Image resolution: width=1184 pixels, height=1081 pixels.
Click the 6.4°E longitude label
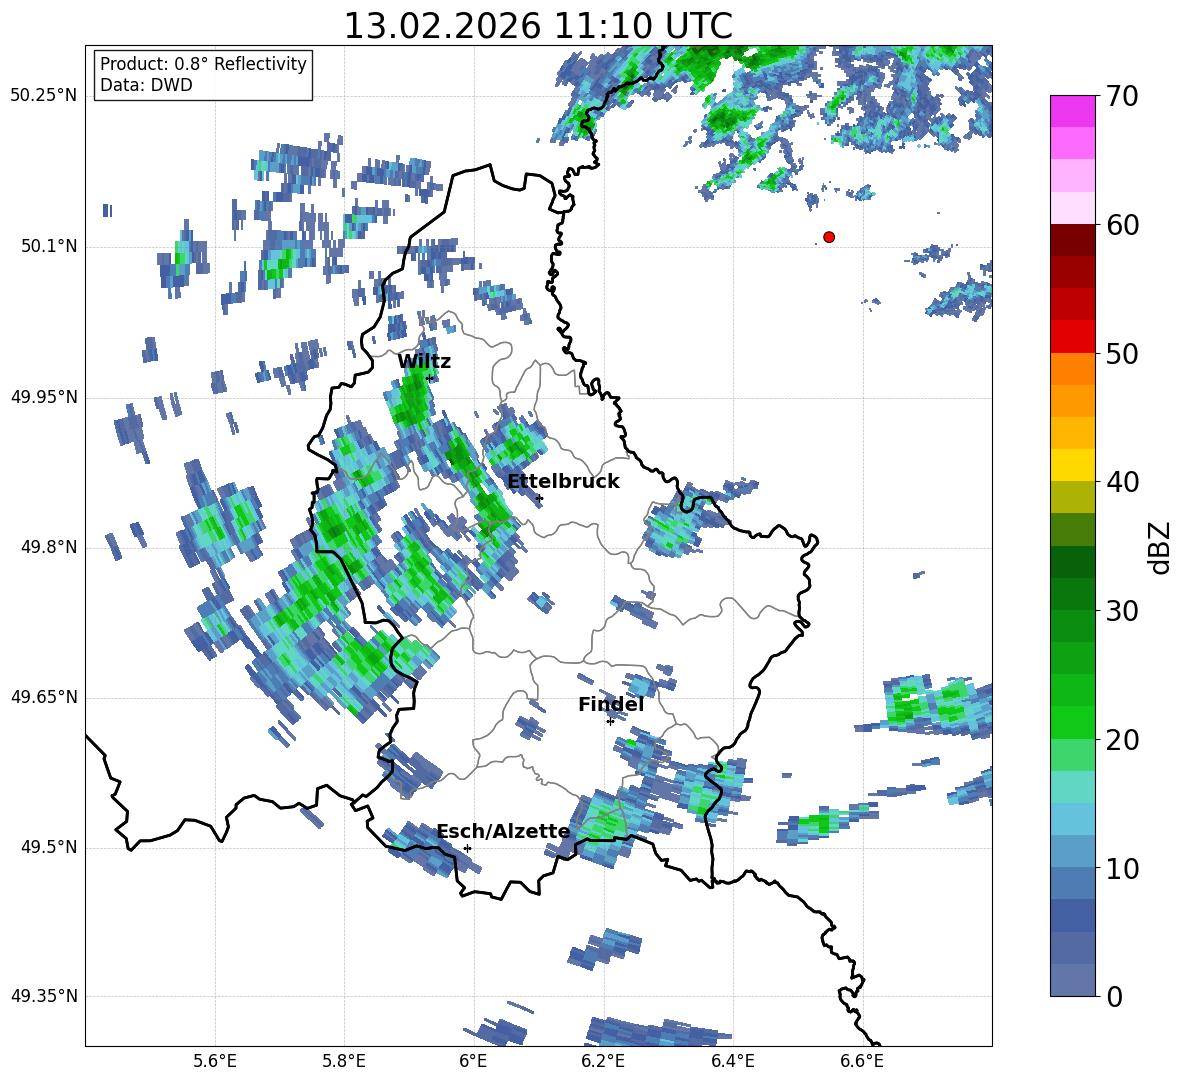(732, 1061)
